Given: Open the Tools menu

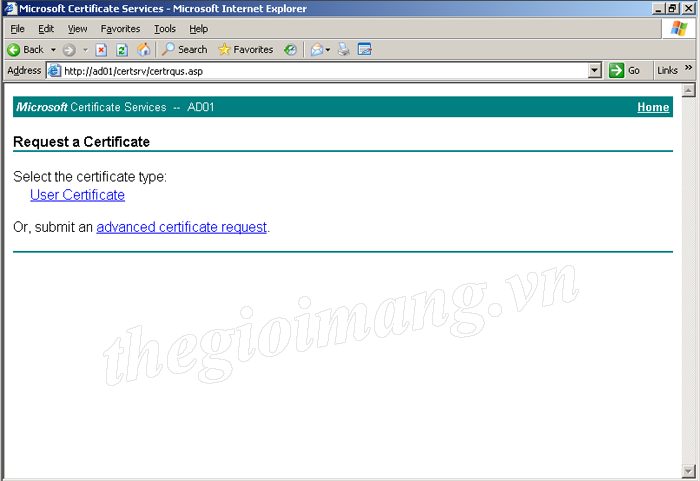Looking at the screenshot, I should [x=164, y=29].
